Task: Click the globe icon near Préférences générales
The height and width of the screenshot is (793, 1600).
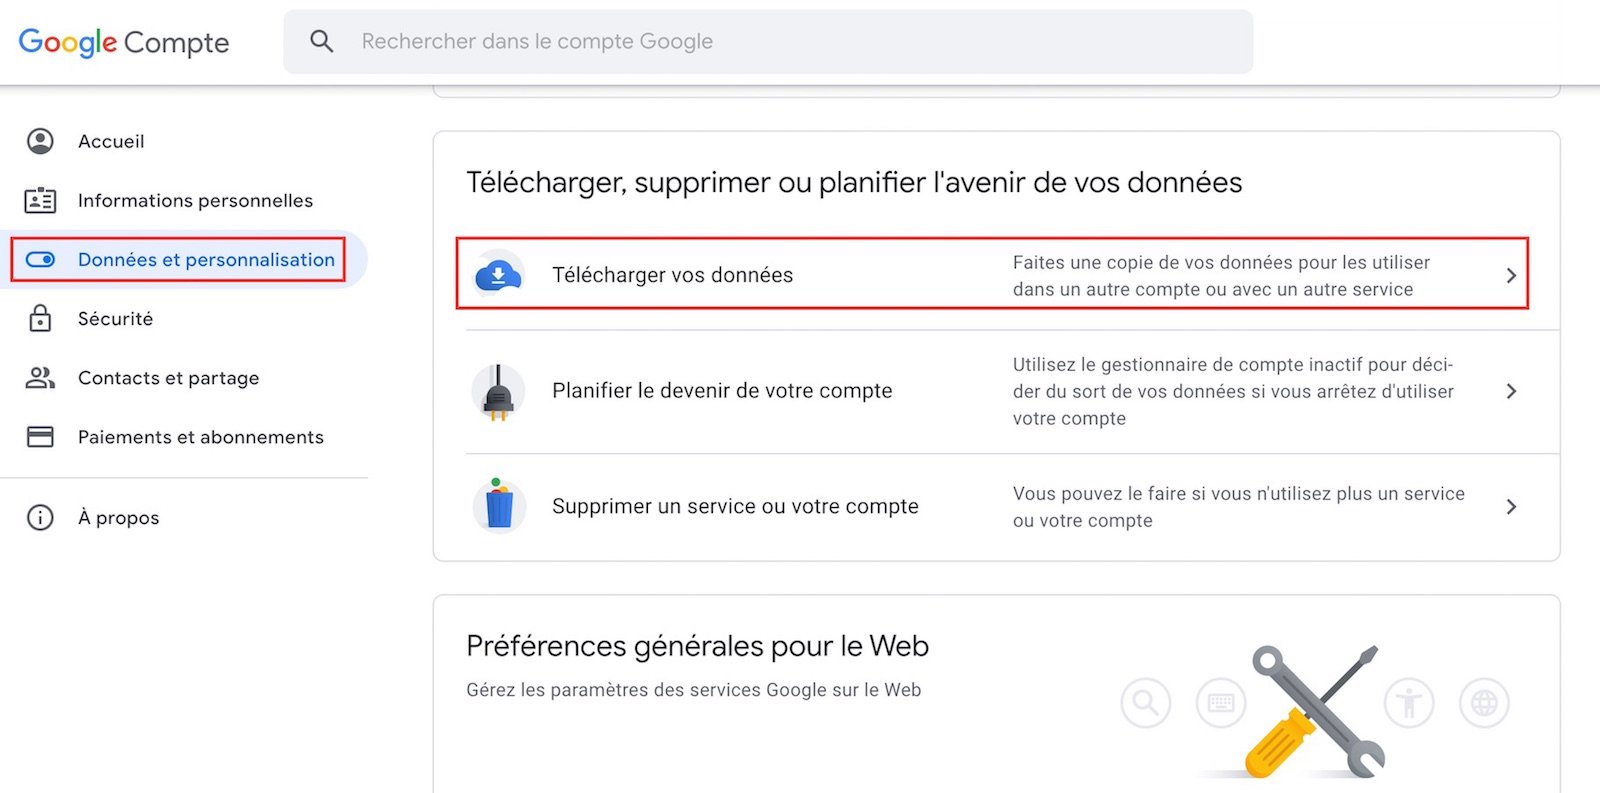Action: pos(1484,703)
